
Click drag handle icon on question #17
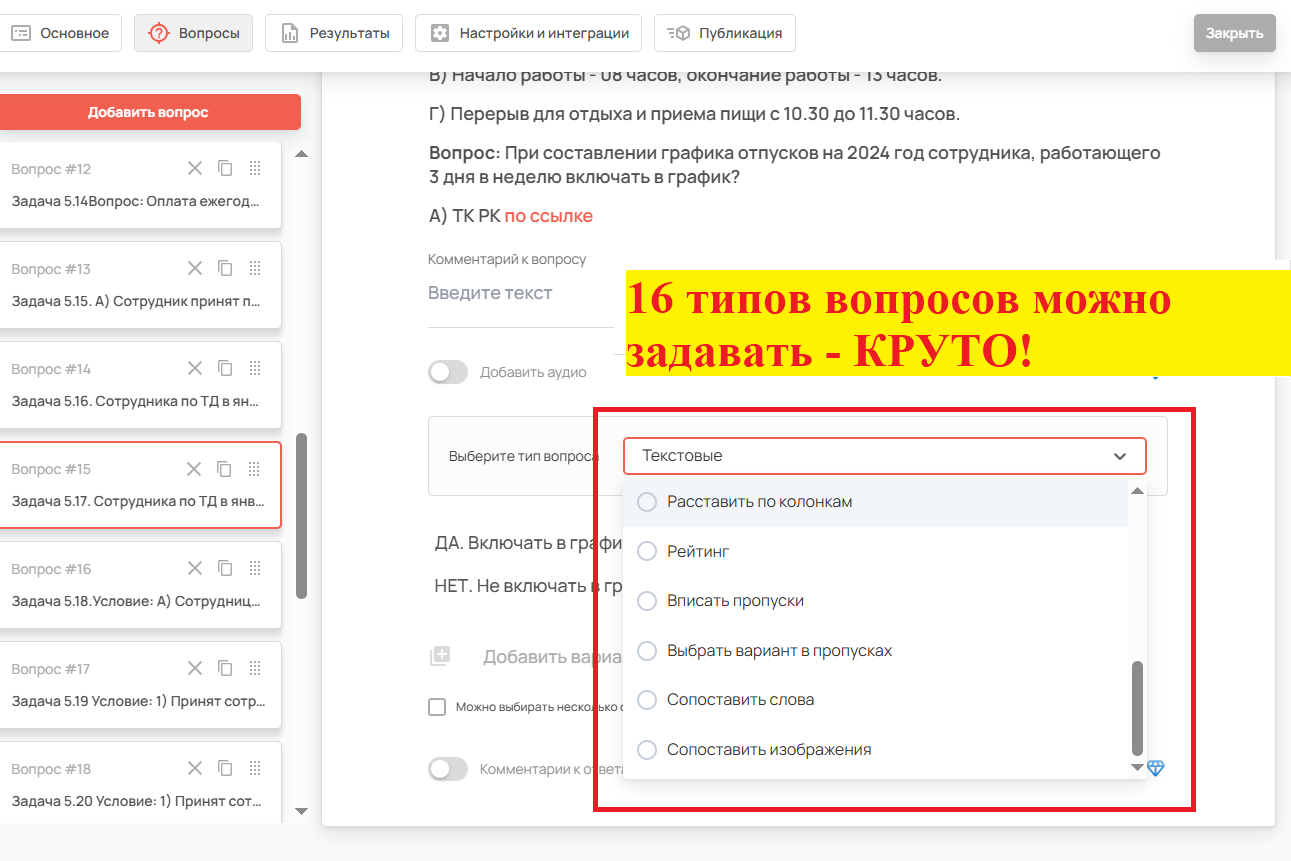pyautogui.click(x=254, y=669)
